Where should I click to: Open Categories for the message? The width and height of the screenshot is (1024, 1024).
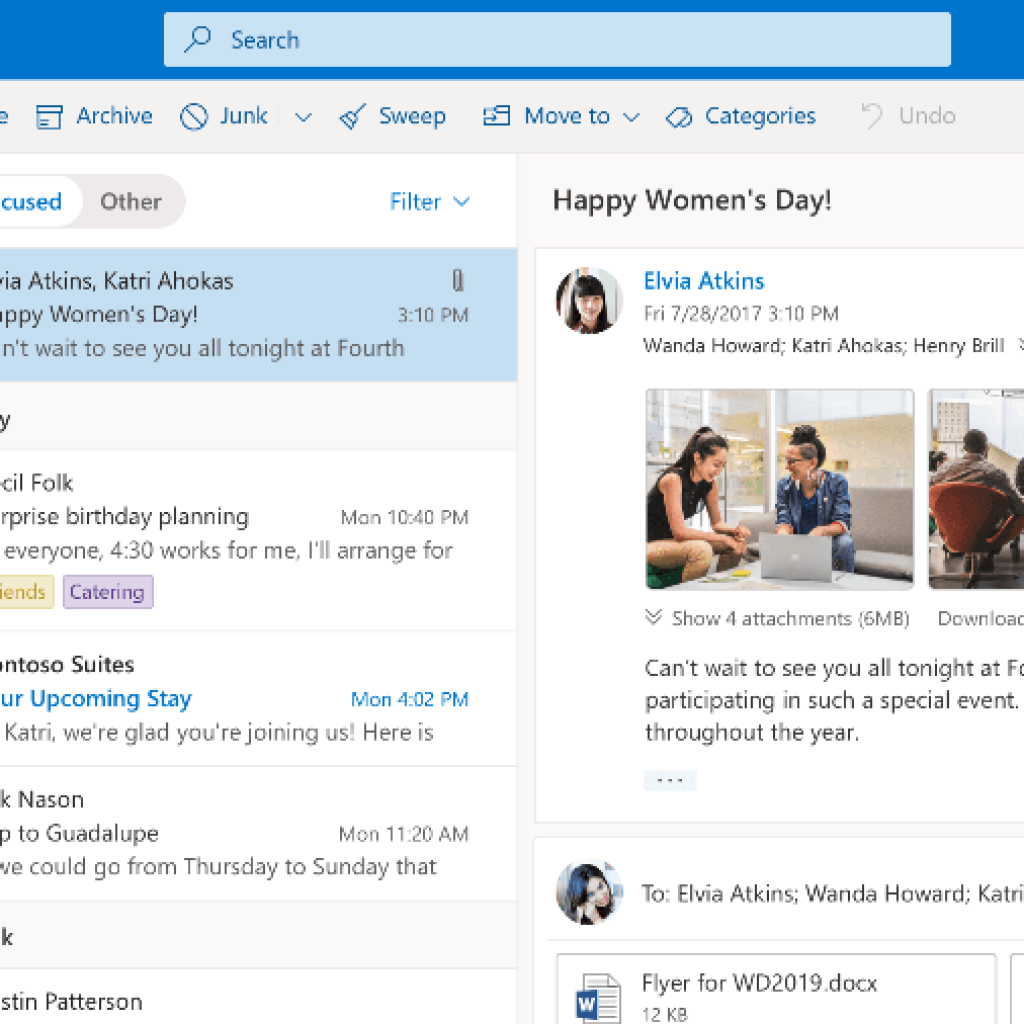click(740, 116)
